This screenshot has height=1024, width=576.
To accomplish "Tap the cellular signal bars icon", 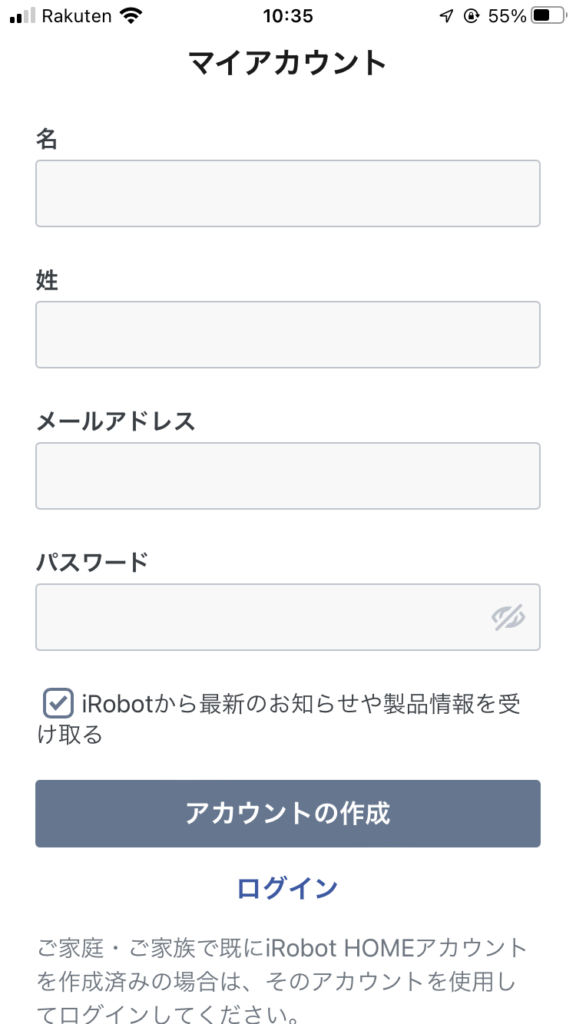I will point(23,17).
